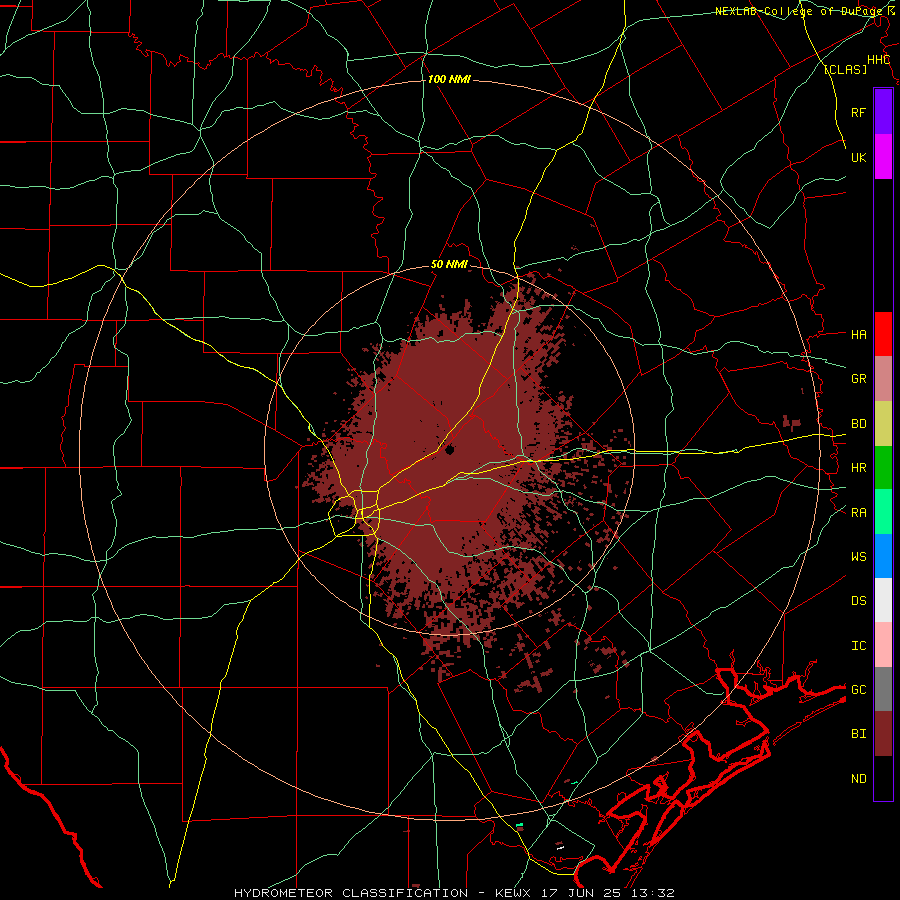The height and width of the screenshot is (900, 900).
Task: Click the 13:32 timestamp
Action: tap(653, 893)
